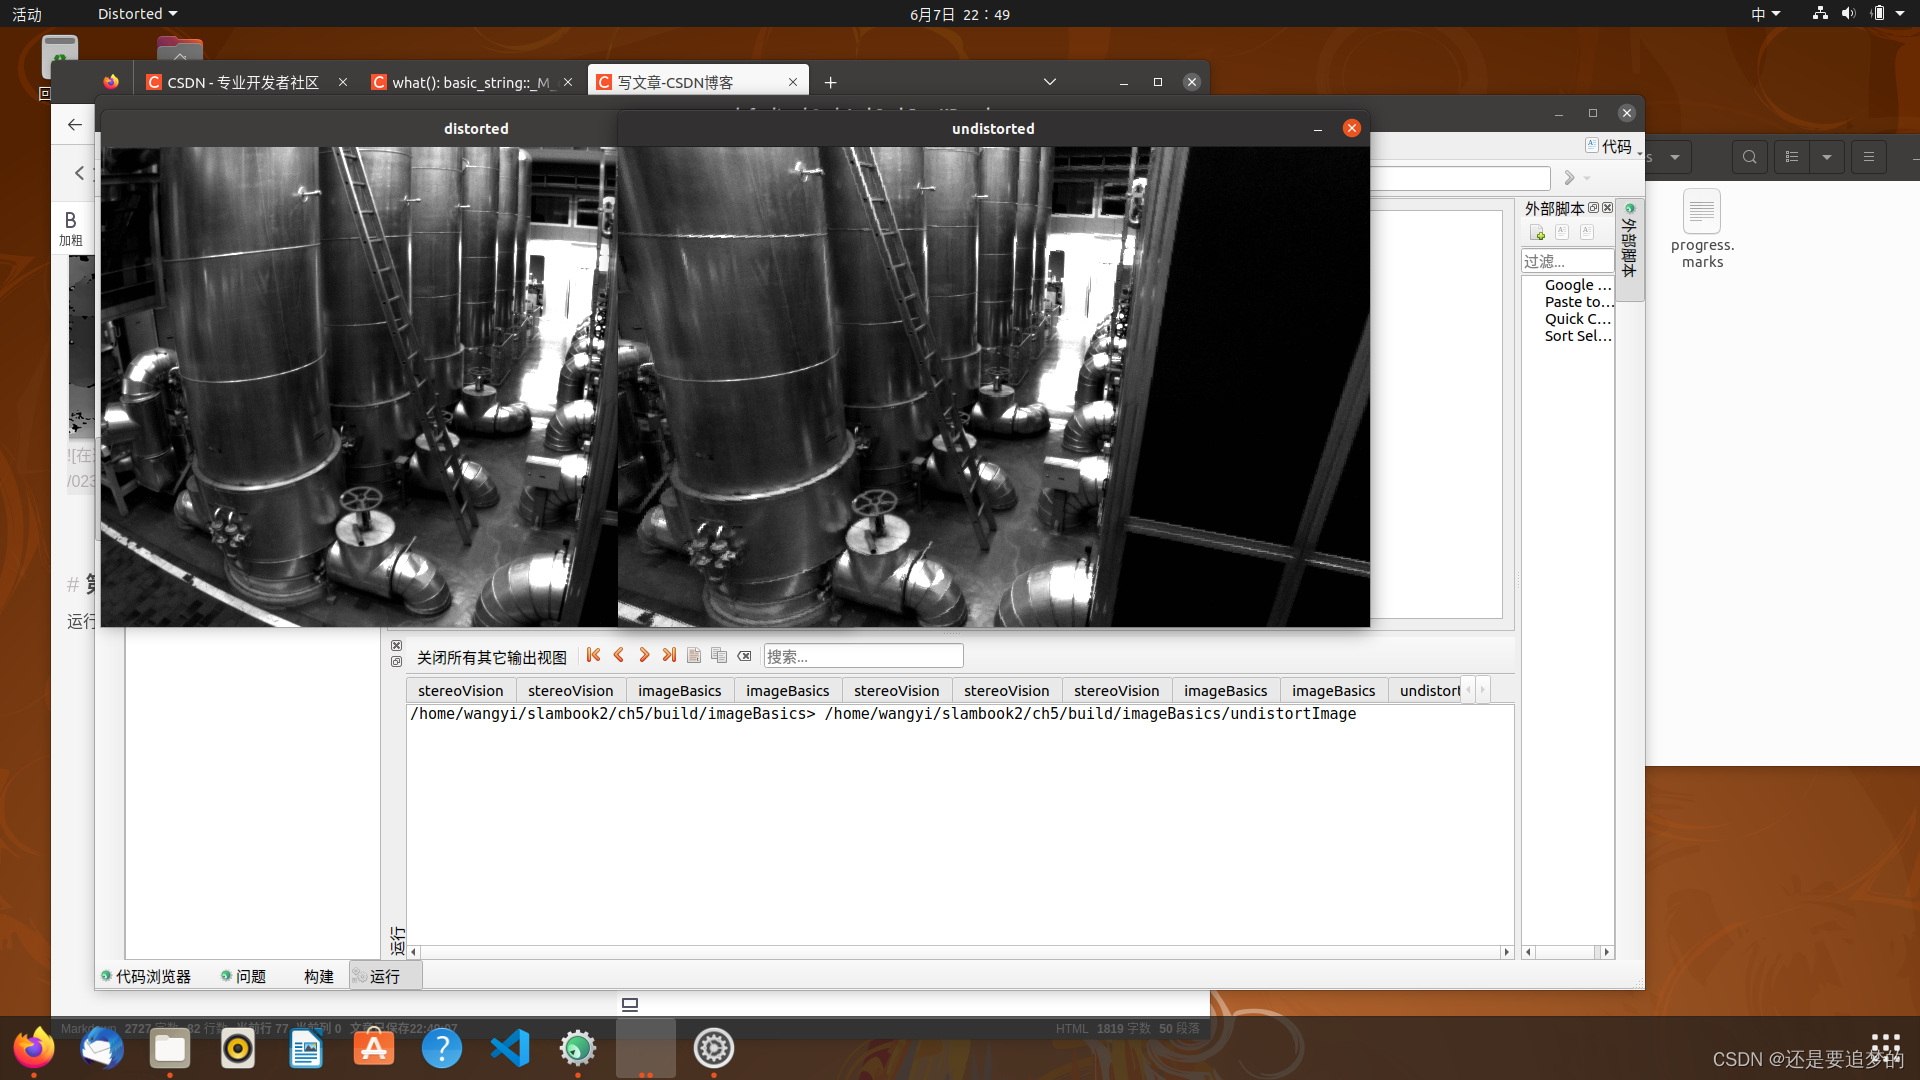Close the 外部脚本 panel
Image resolution: width=1920 pixels, height=1080 pixels.
pyautogui.click(x=1607, y=208)
